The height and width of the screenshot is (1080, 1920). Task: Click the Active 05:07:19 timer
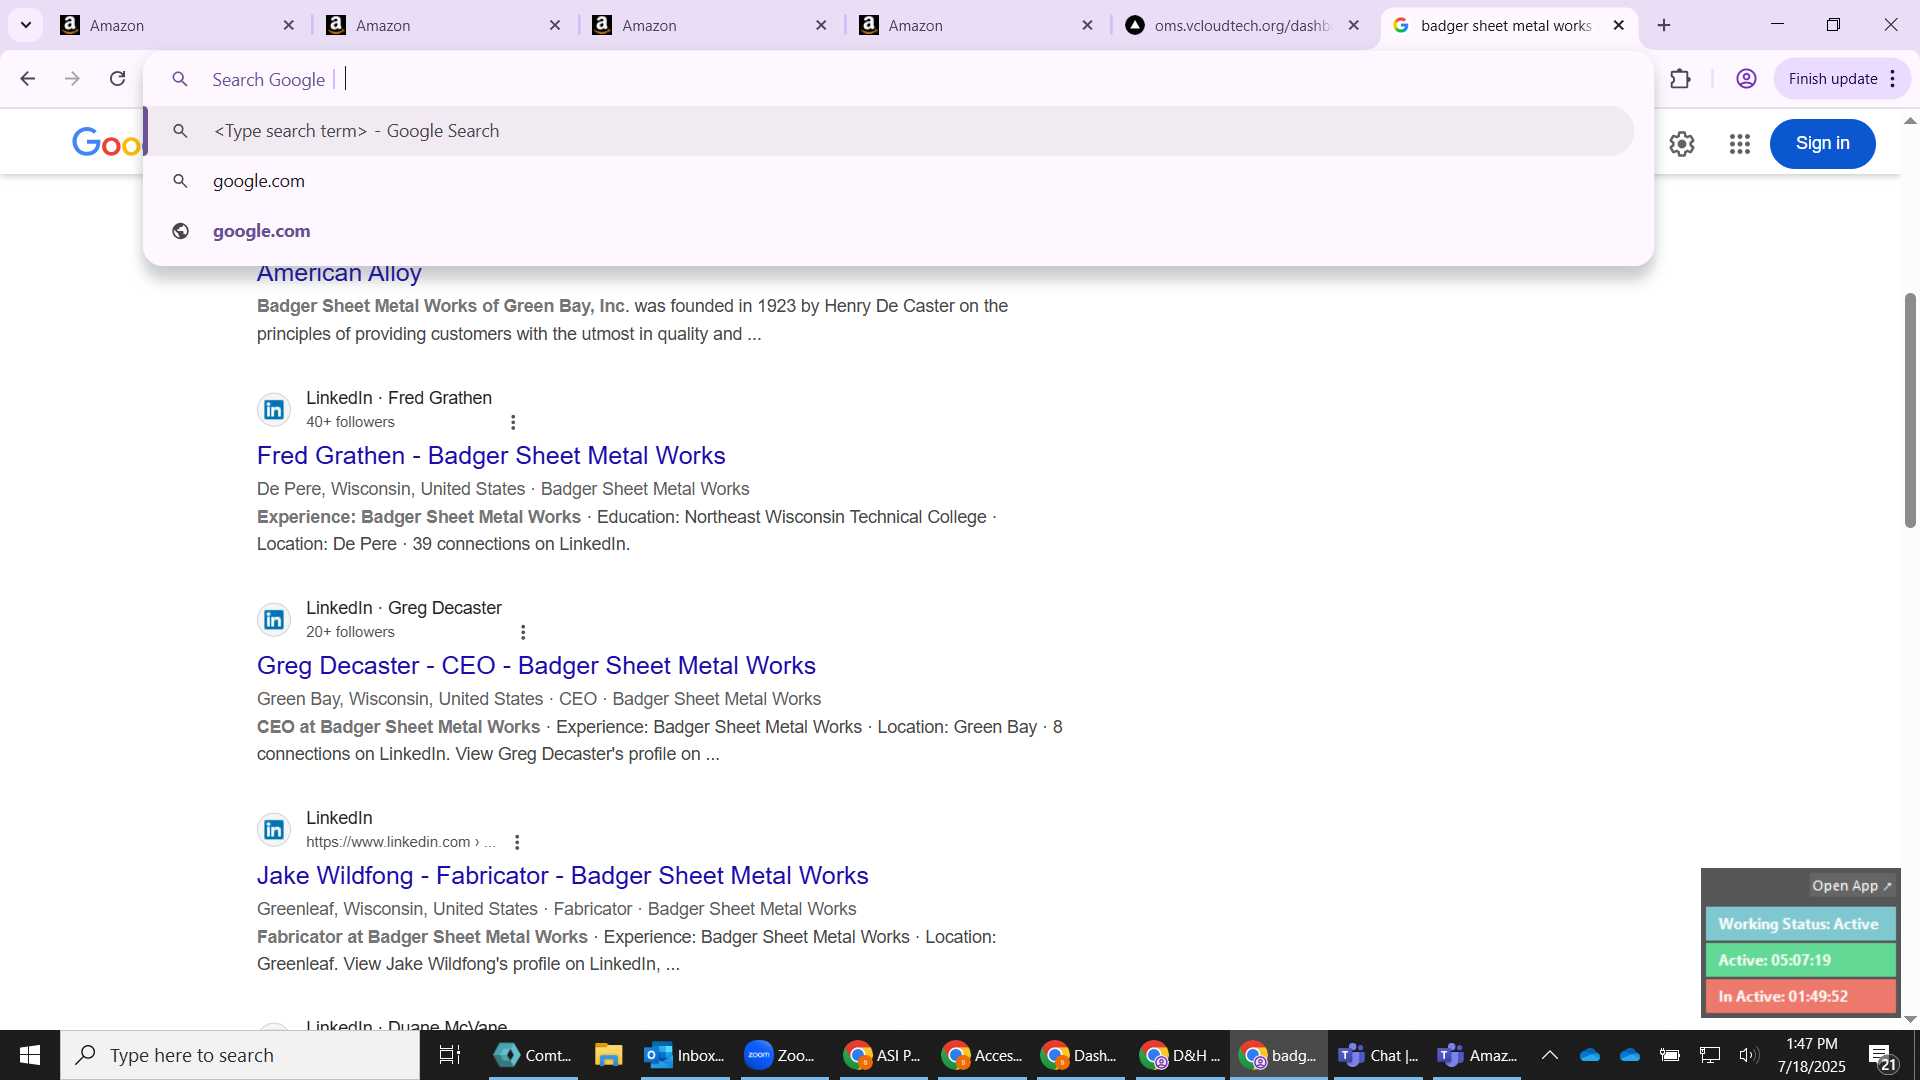[x=1800, y=960]
